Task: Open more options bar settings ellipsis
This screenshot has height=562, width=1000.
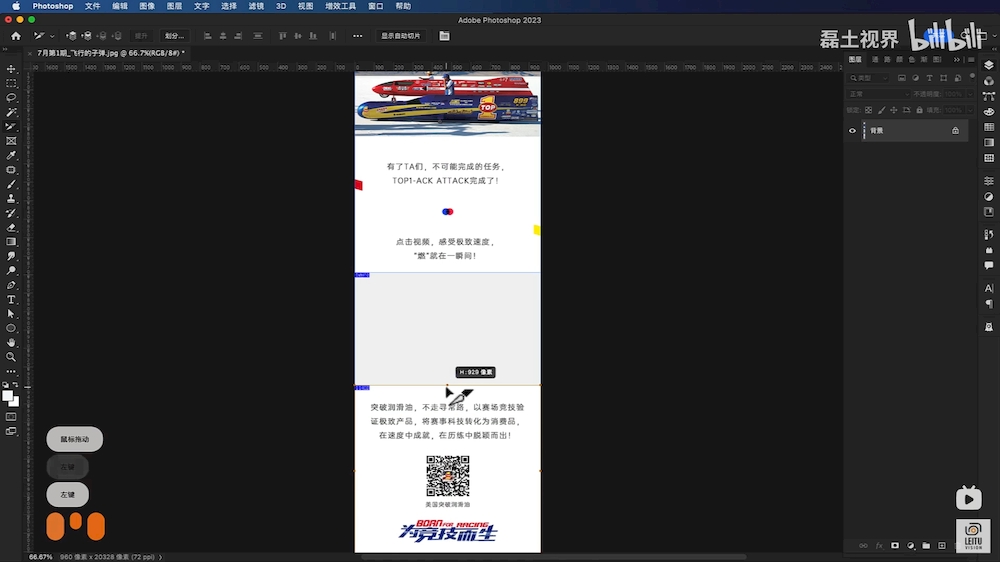Action: click(x=358, y=36)
